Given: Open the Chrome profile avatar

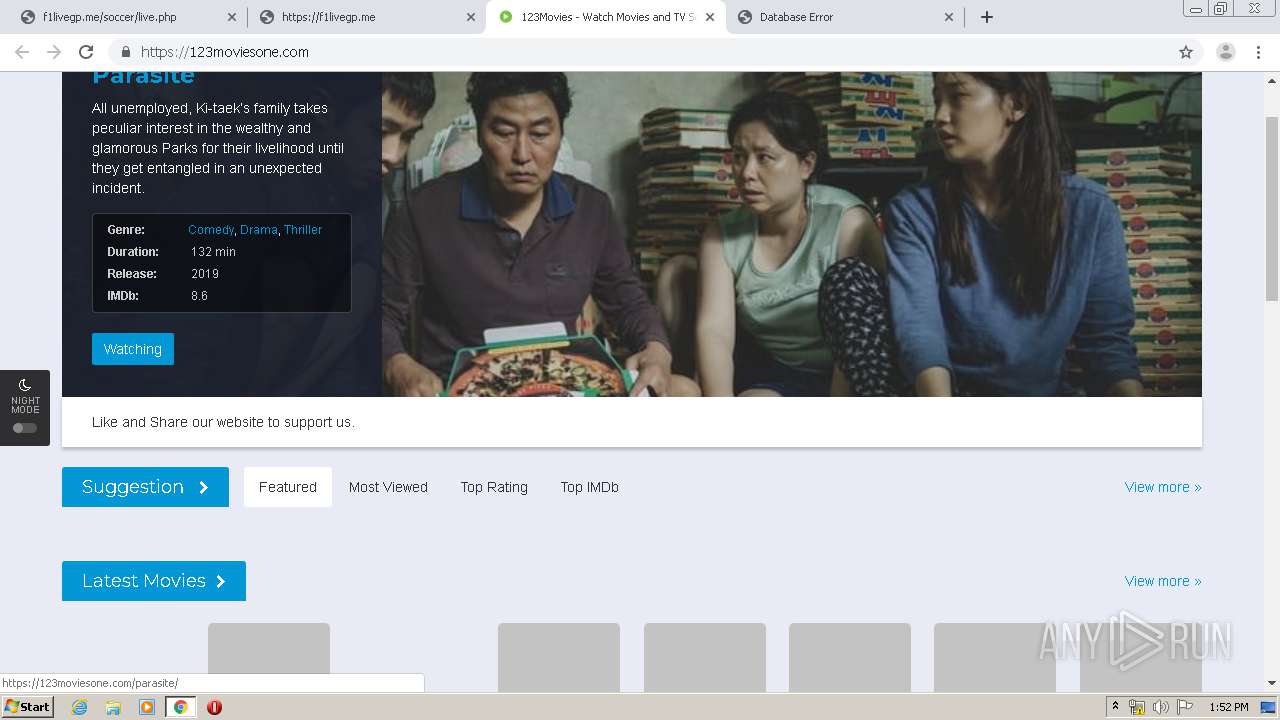Looking at the screenshot, I should 1226,52.
